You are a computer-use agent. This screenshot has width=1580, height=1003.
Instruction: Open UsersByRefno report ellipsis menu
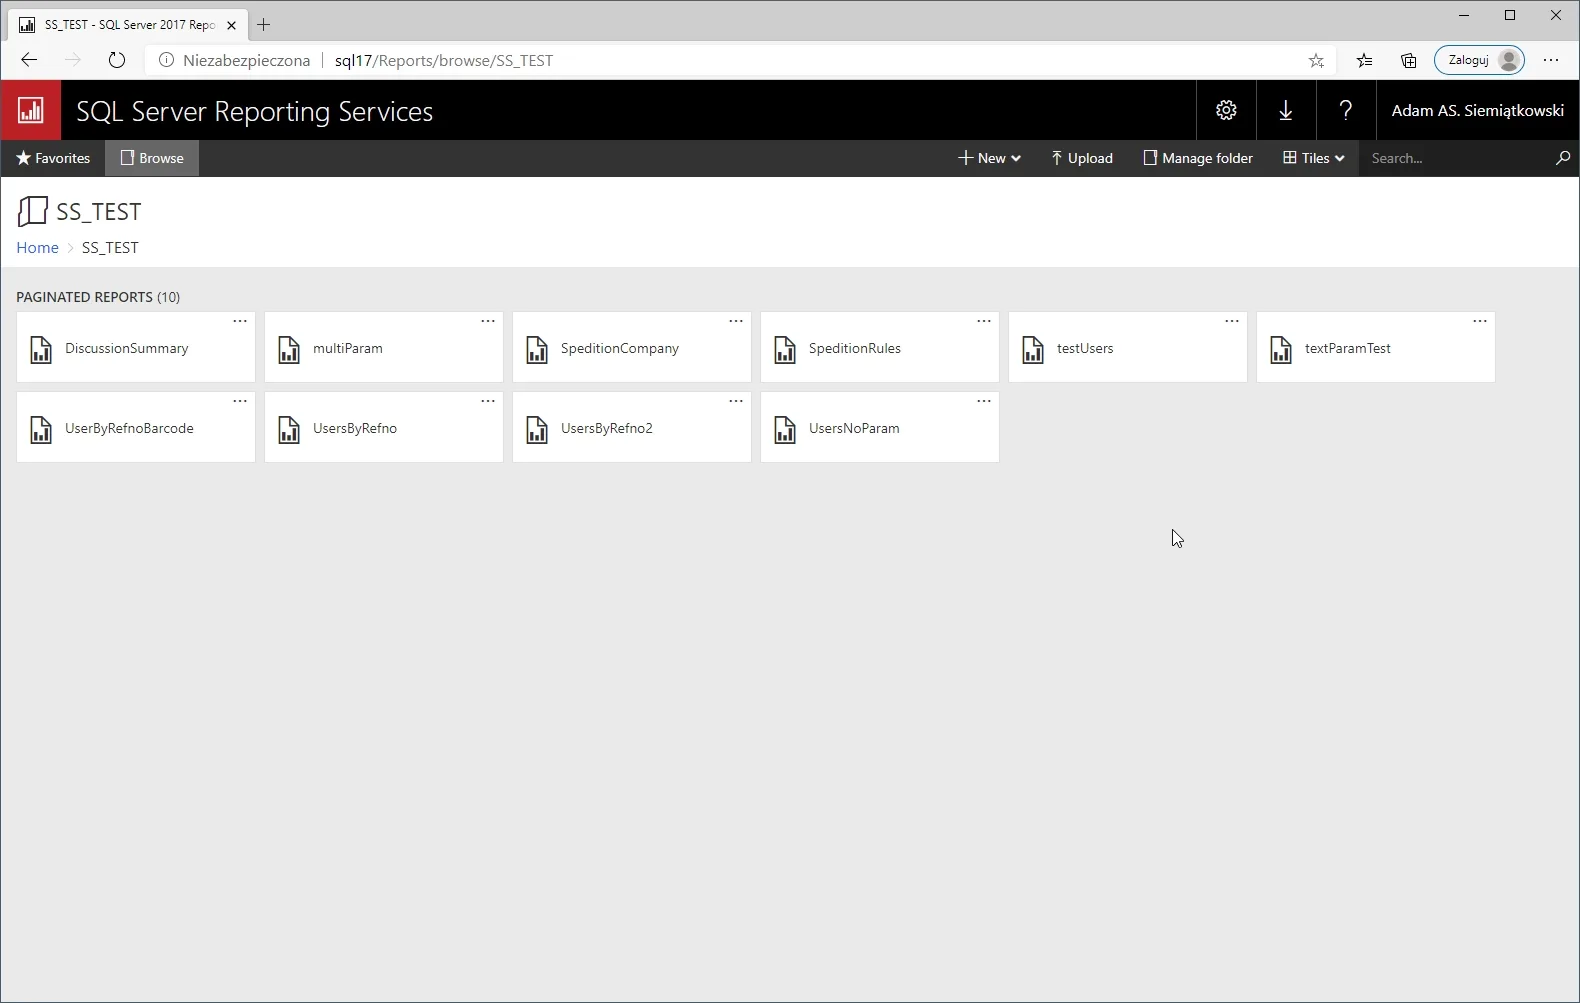[488, 401]
